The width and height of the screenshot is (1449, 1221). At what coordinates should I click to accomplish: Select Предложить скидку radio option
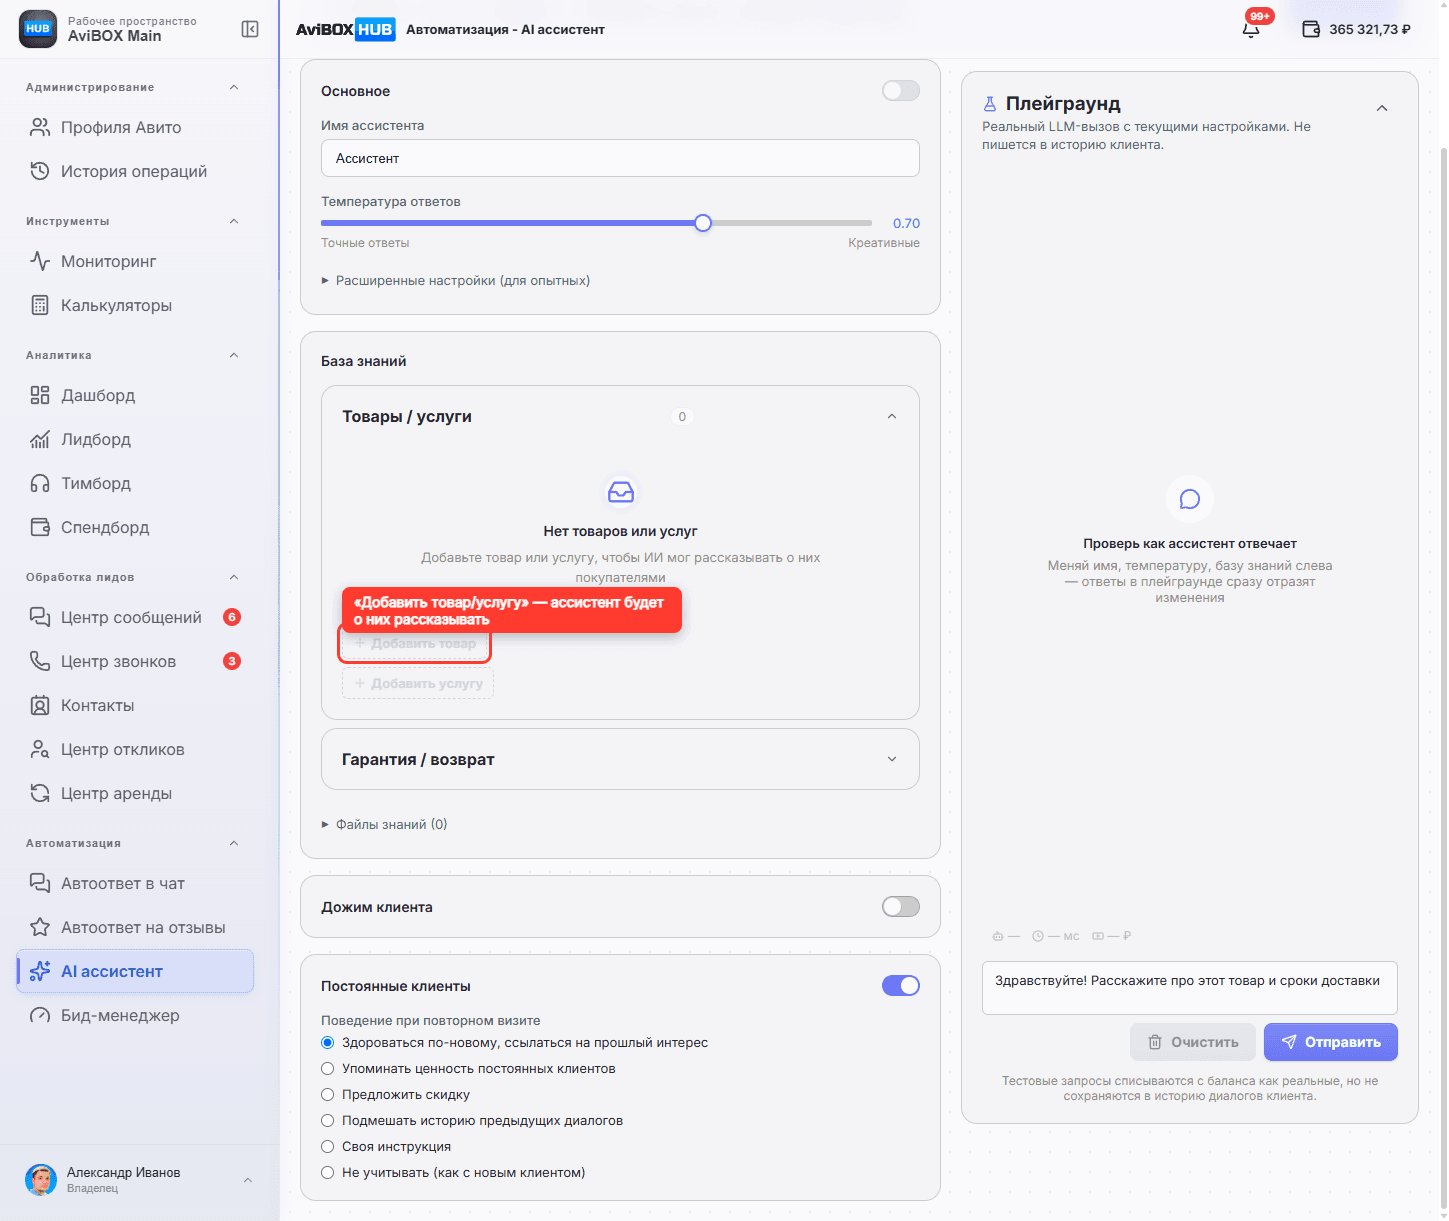(327, 1095)
